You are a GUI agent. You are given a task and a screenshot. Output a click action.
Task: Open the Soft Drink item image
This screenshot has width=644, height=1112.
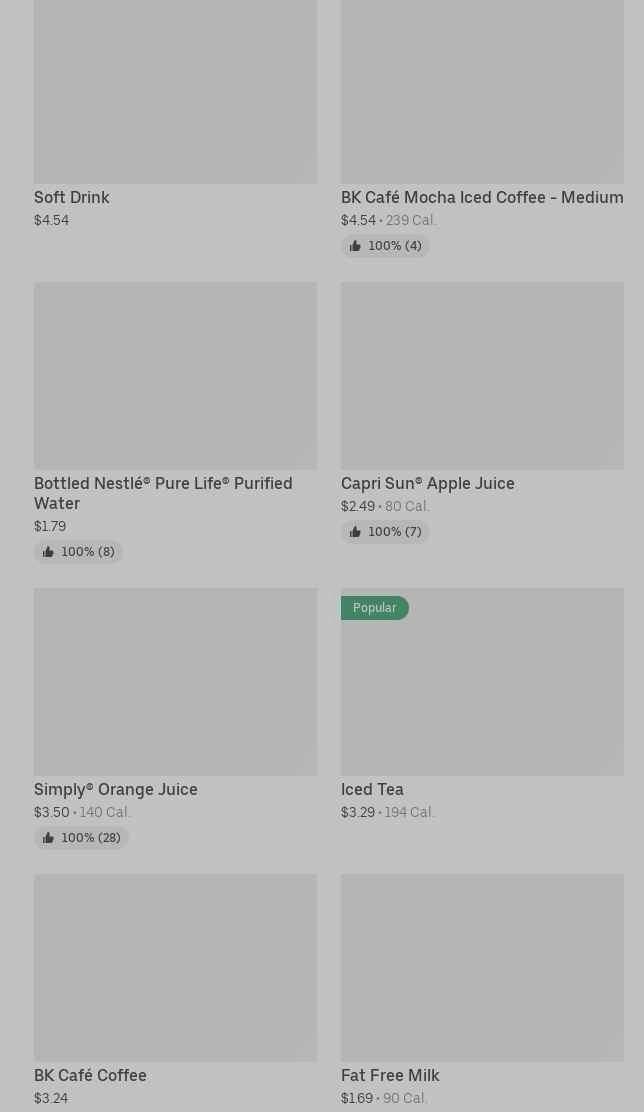(x=175, y=90)
